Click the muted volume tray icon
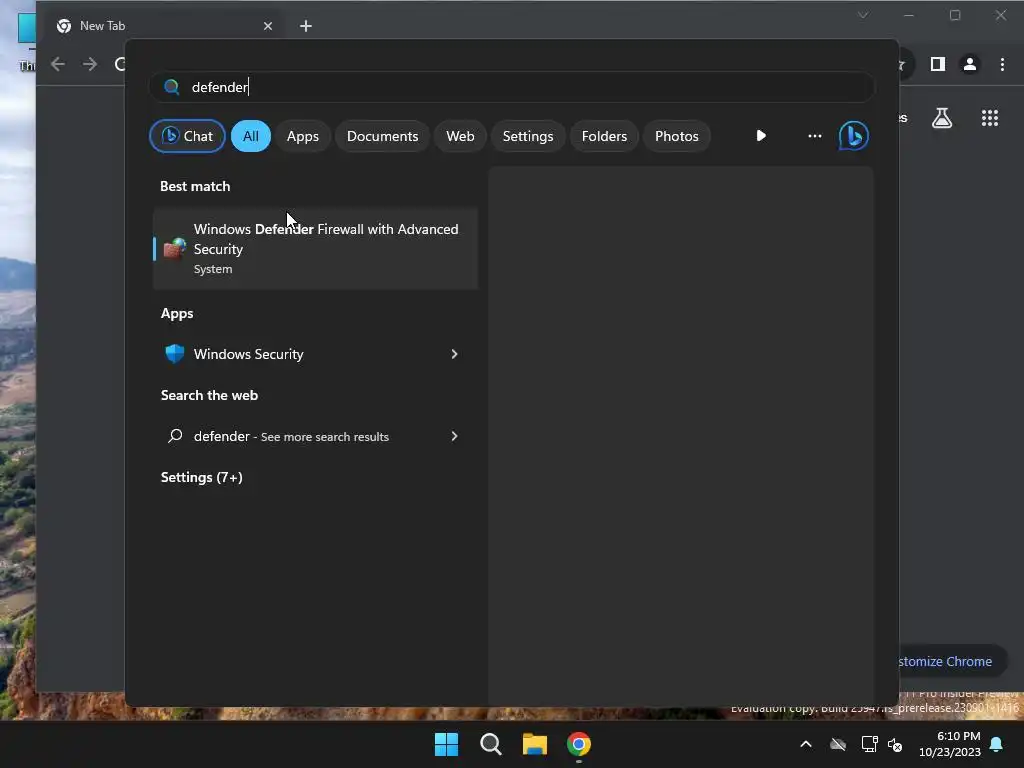1024x768 pixels. tap(895, 744)
